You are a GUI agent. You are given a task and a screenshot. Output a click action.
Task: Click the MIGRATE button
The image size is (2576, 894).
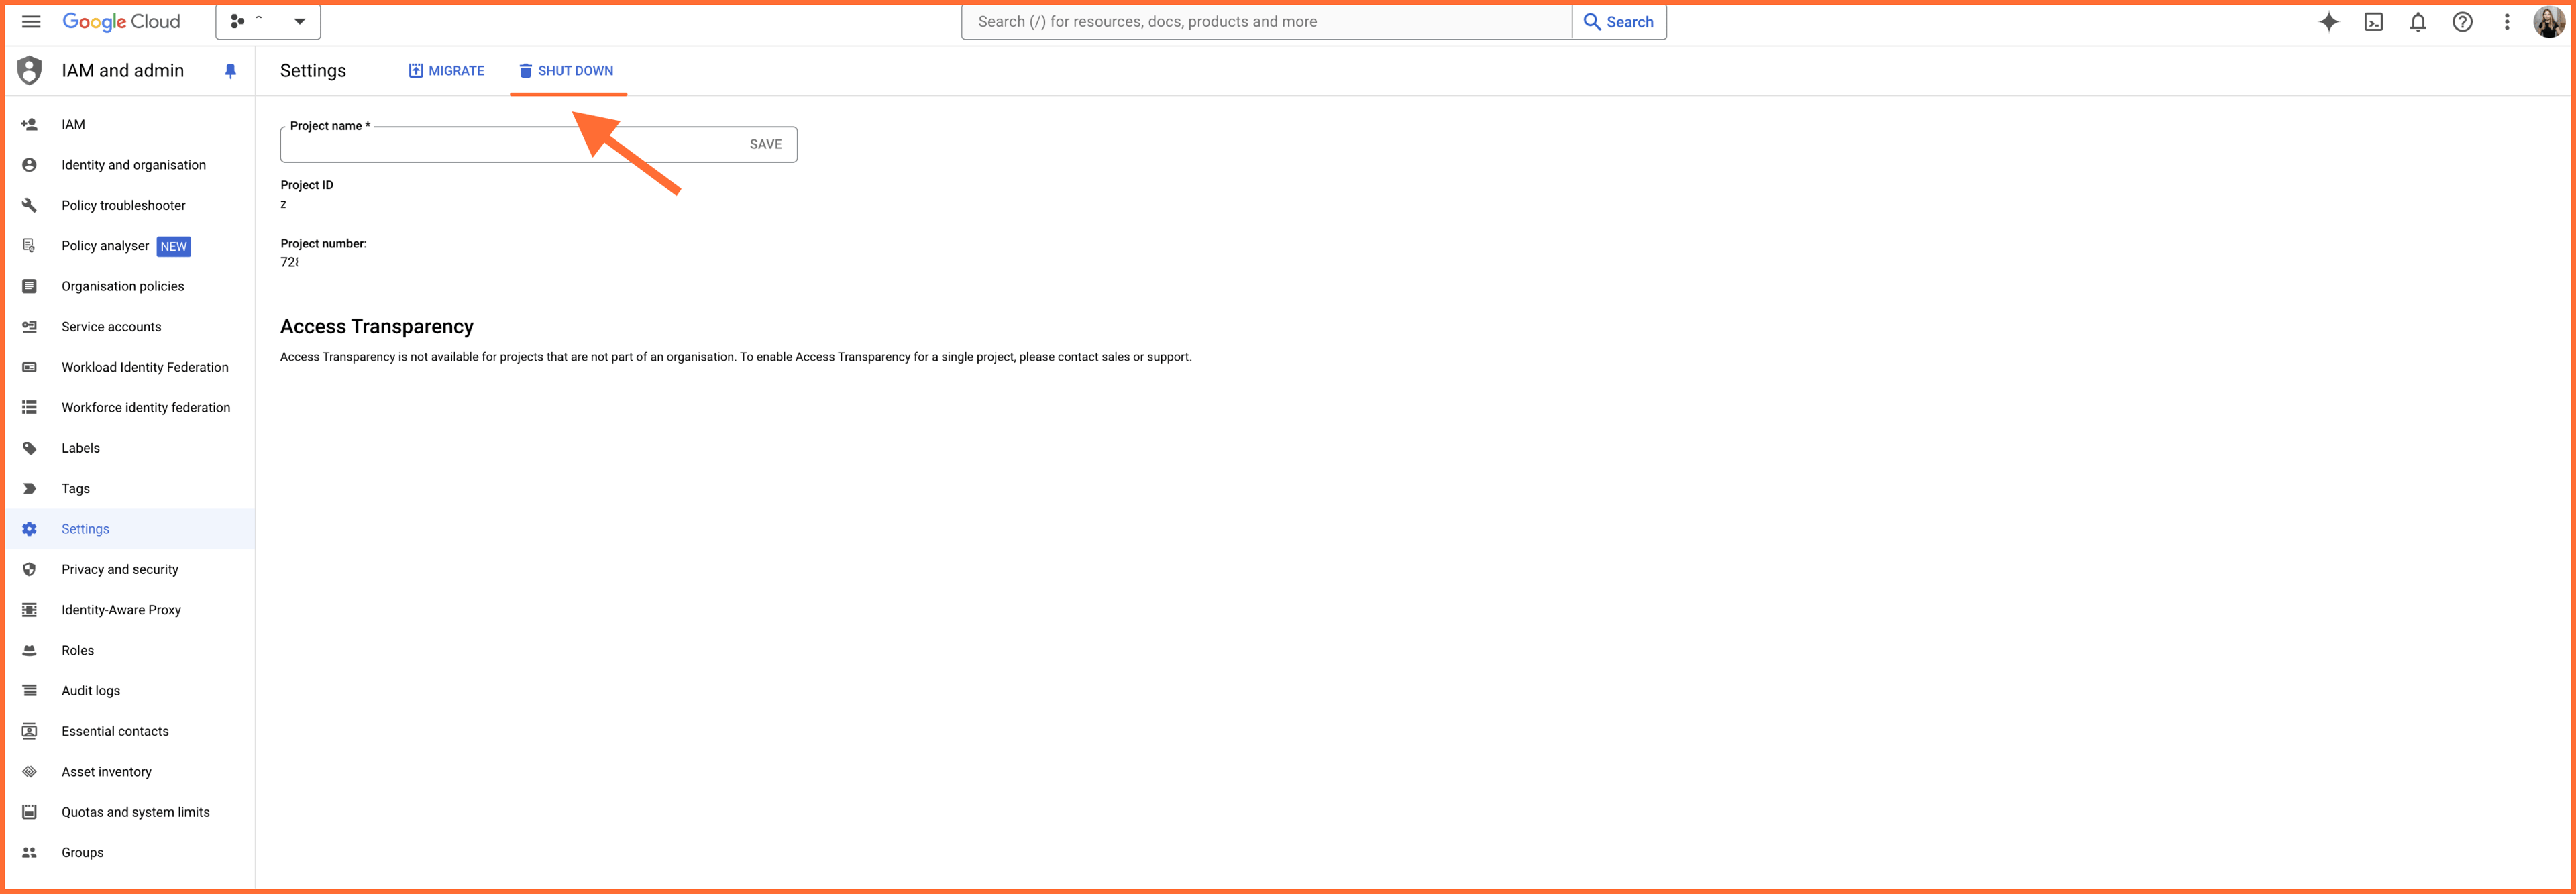[x=446, y=71]
